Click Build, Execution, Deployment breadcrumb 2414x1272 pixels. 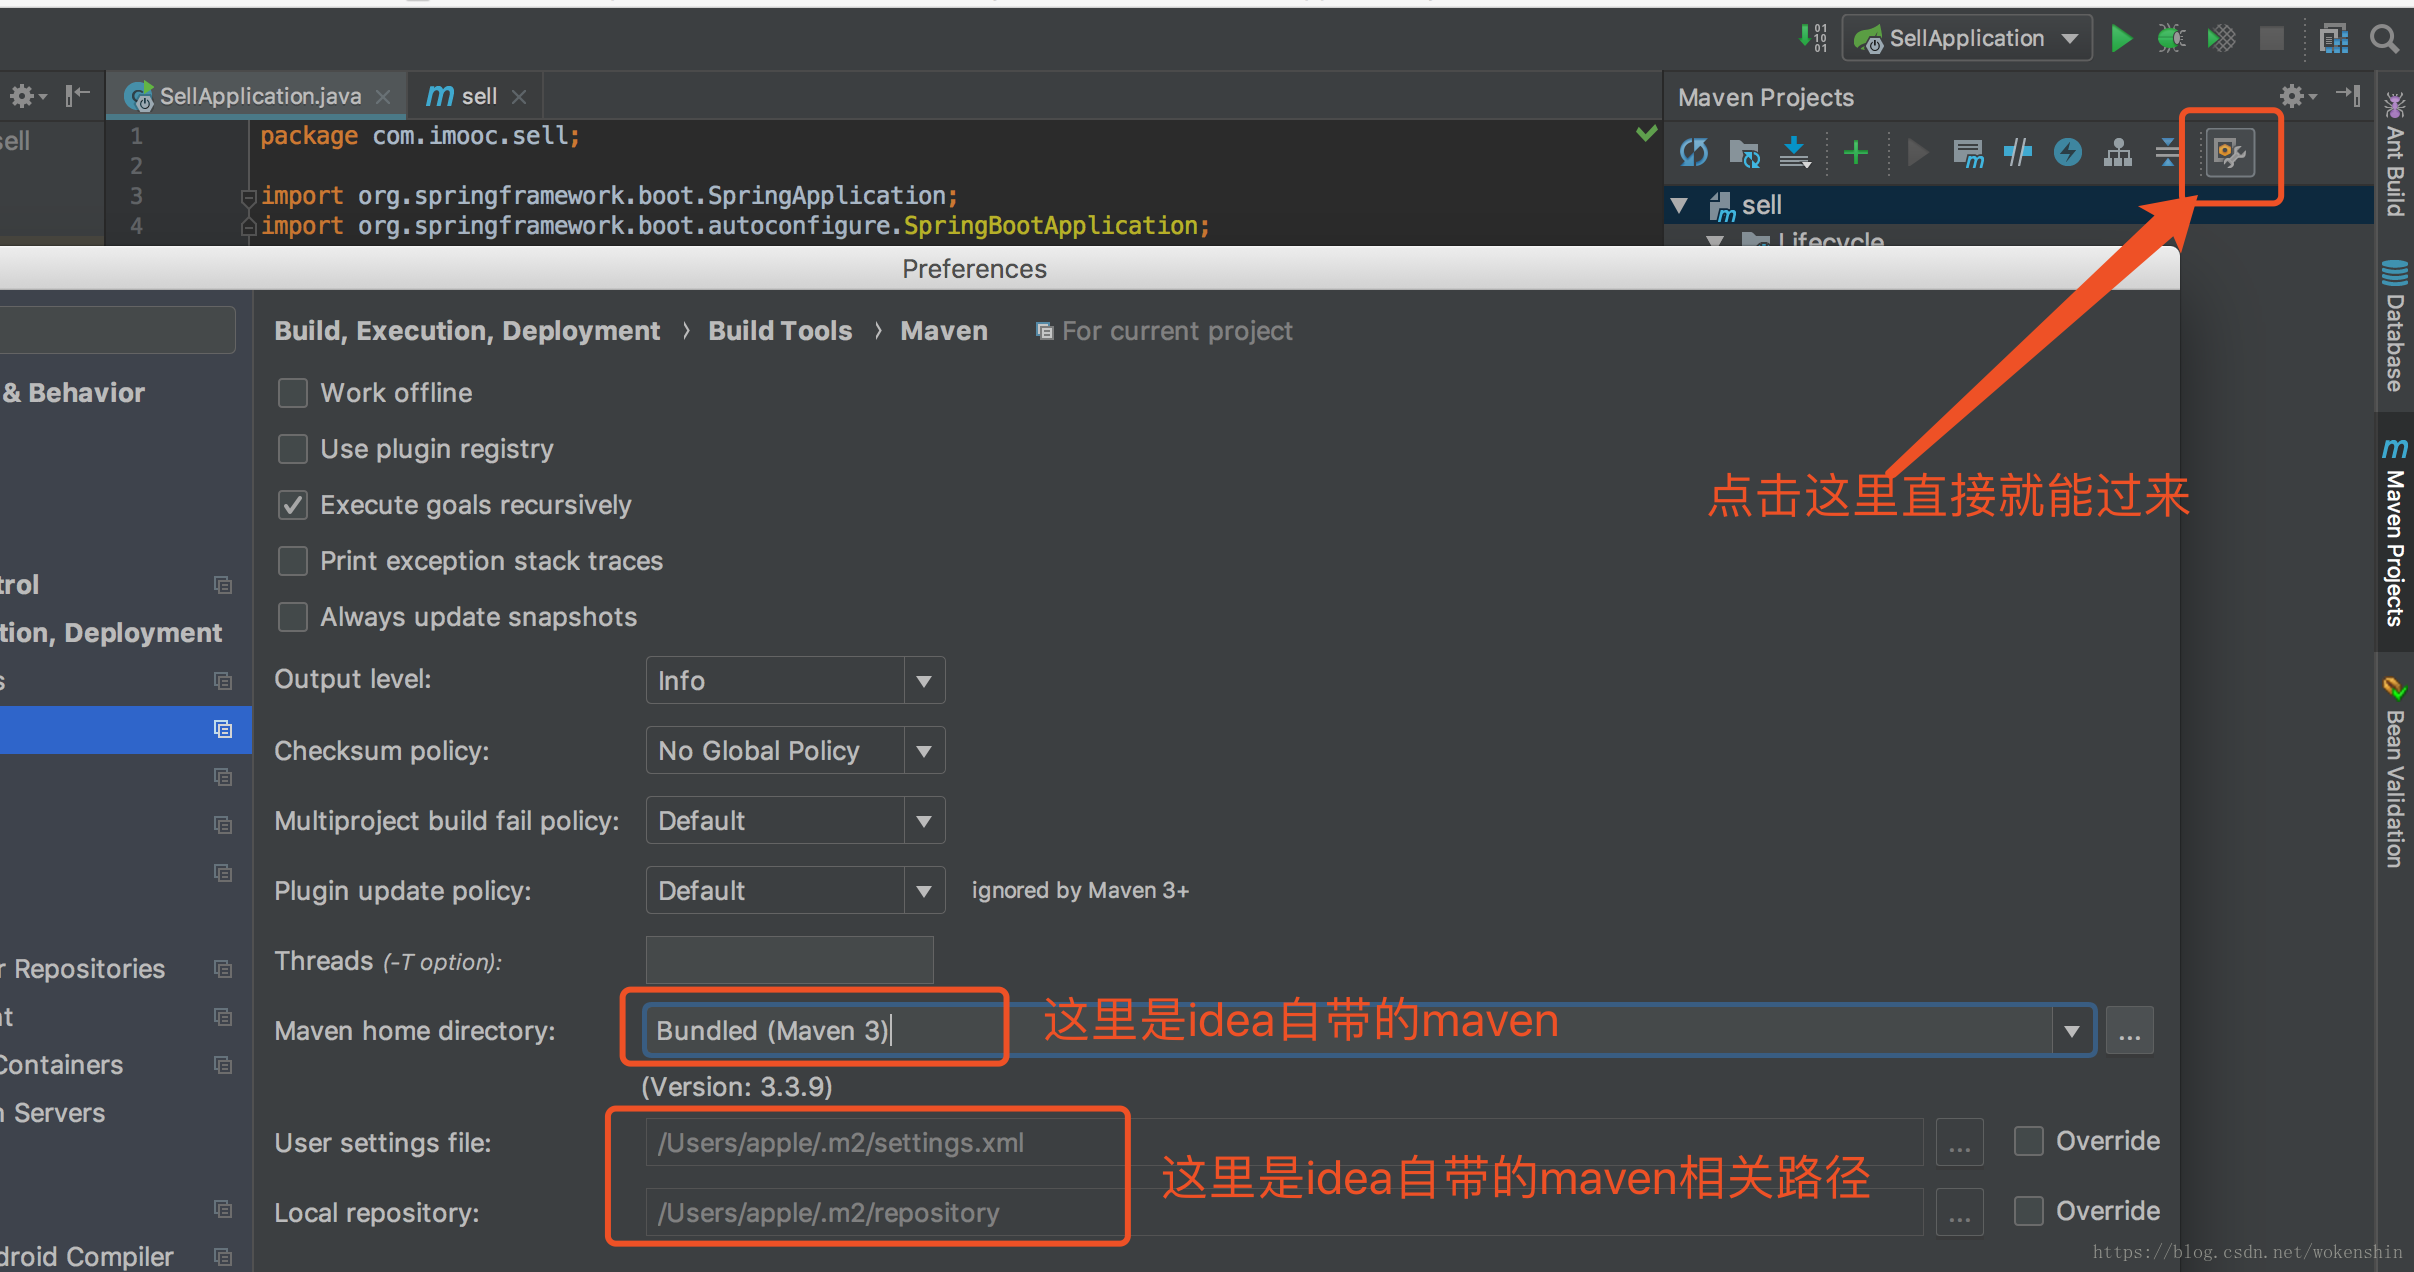467,331
